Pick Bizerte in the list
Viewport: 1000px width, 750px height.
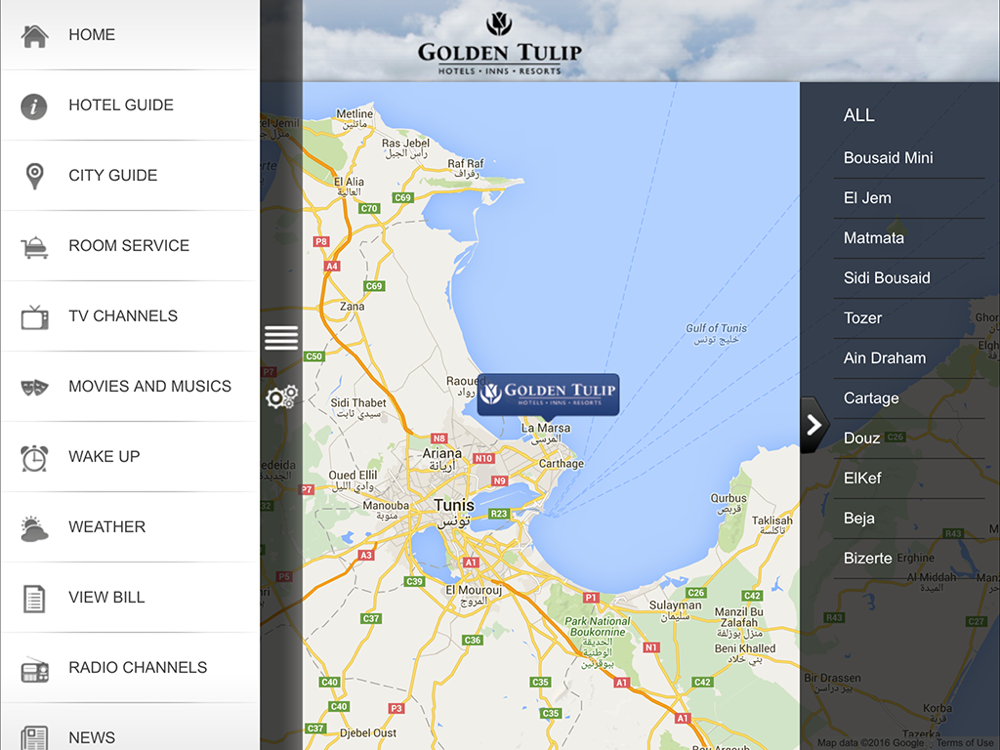point(909,559)
